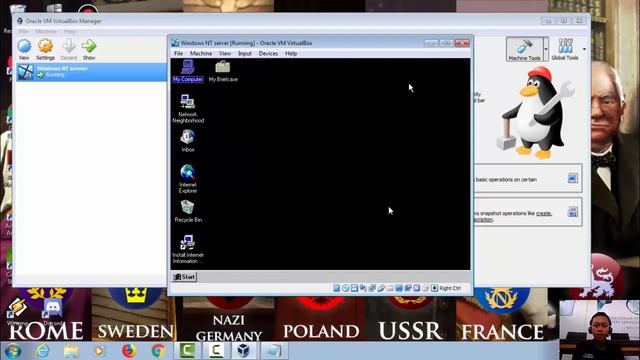Expand the Machine Tools dropdown arrow
Image resolution: width=640 pixels, height=360 pixels.
pyautogui.click(x=546, y=49)
